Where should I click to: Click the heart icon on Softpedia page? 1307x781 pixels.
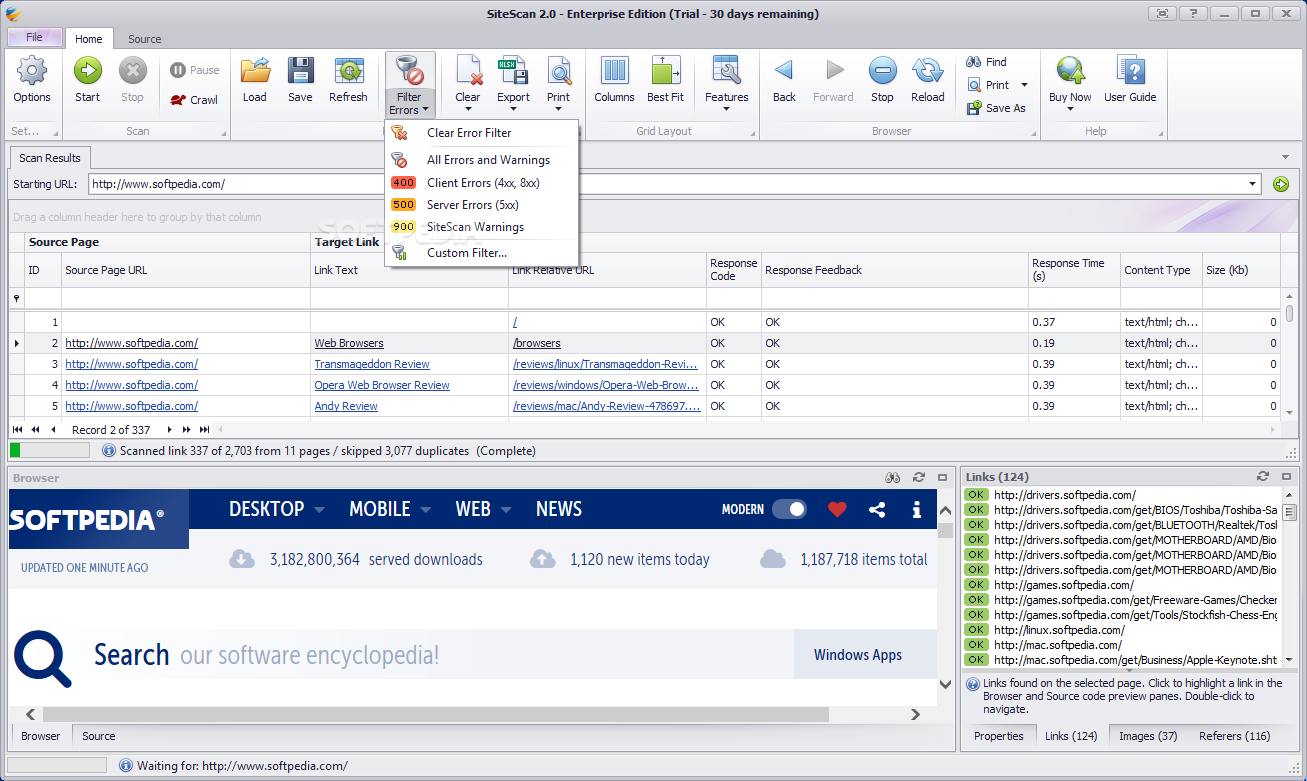click(x=837, y=509)
